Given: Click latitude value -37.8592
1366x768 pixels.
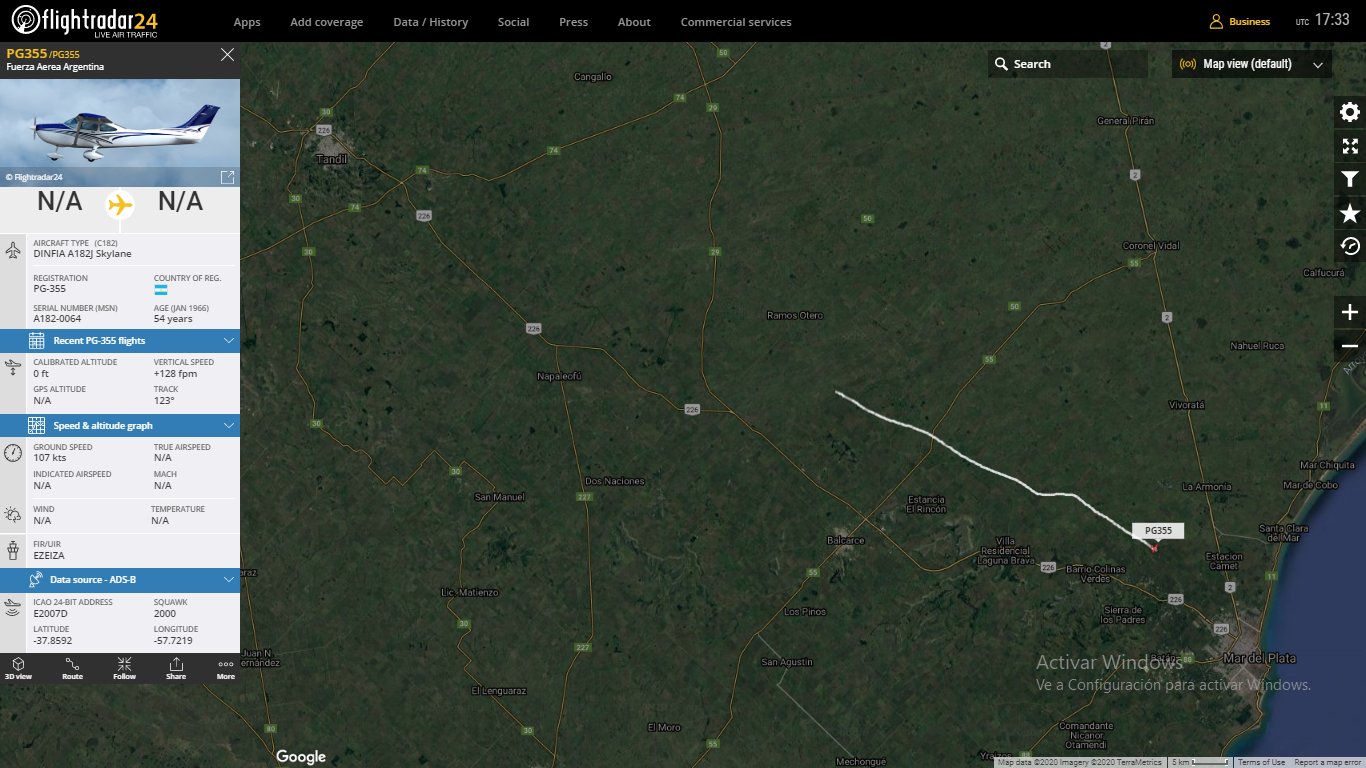Looking at the screenshot, I should [53, 640].
